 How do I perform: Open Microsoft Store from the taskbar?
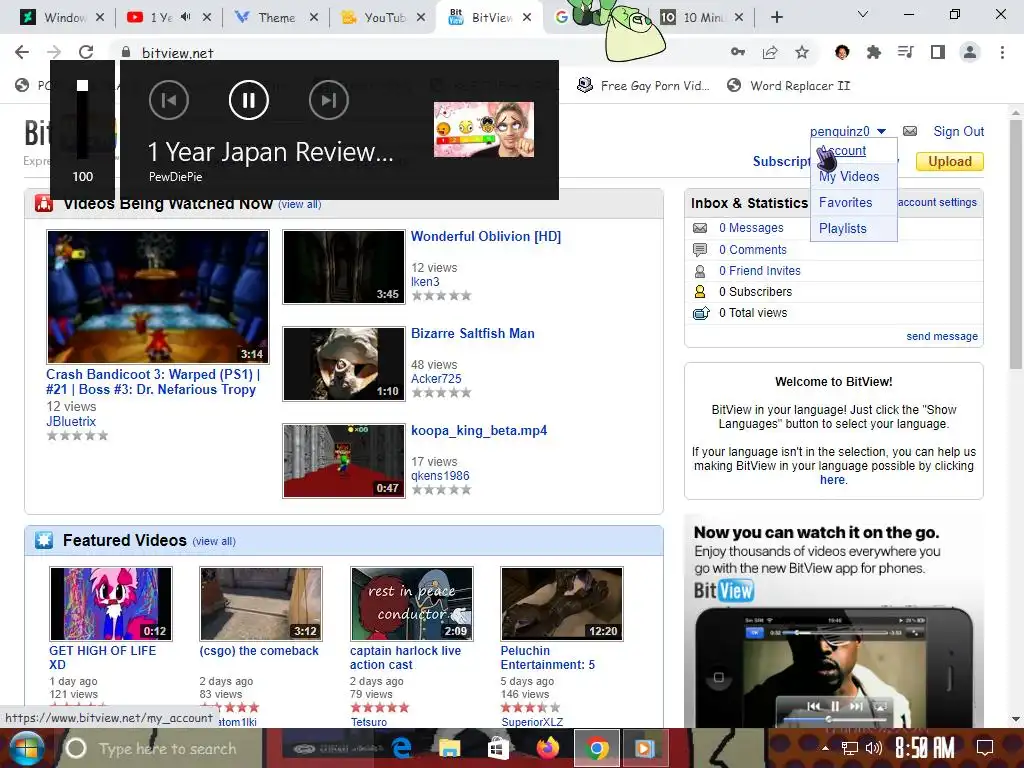point(498,748)
